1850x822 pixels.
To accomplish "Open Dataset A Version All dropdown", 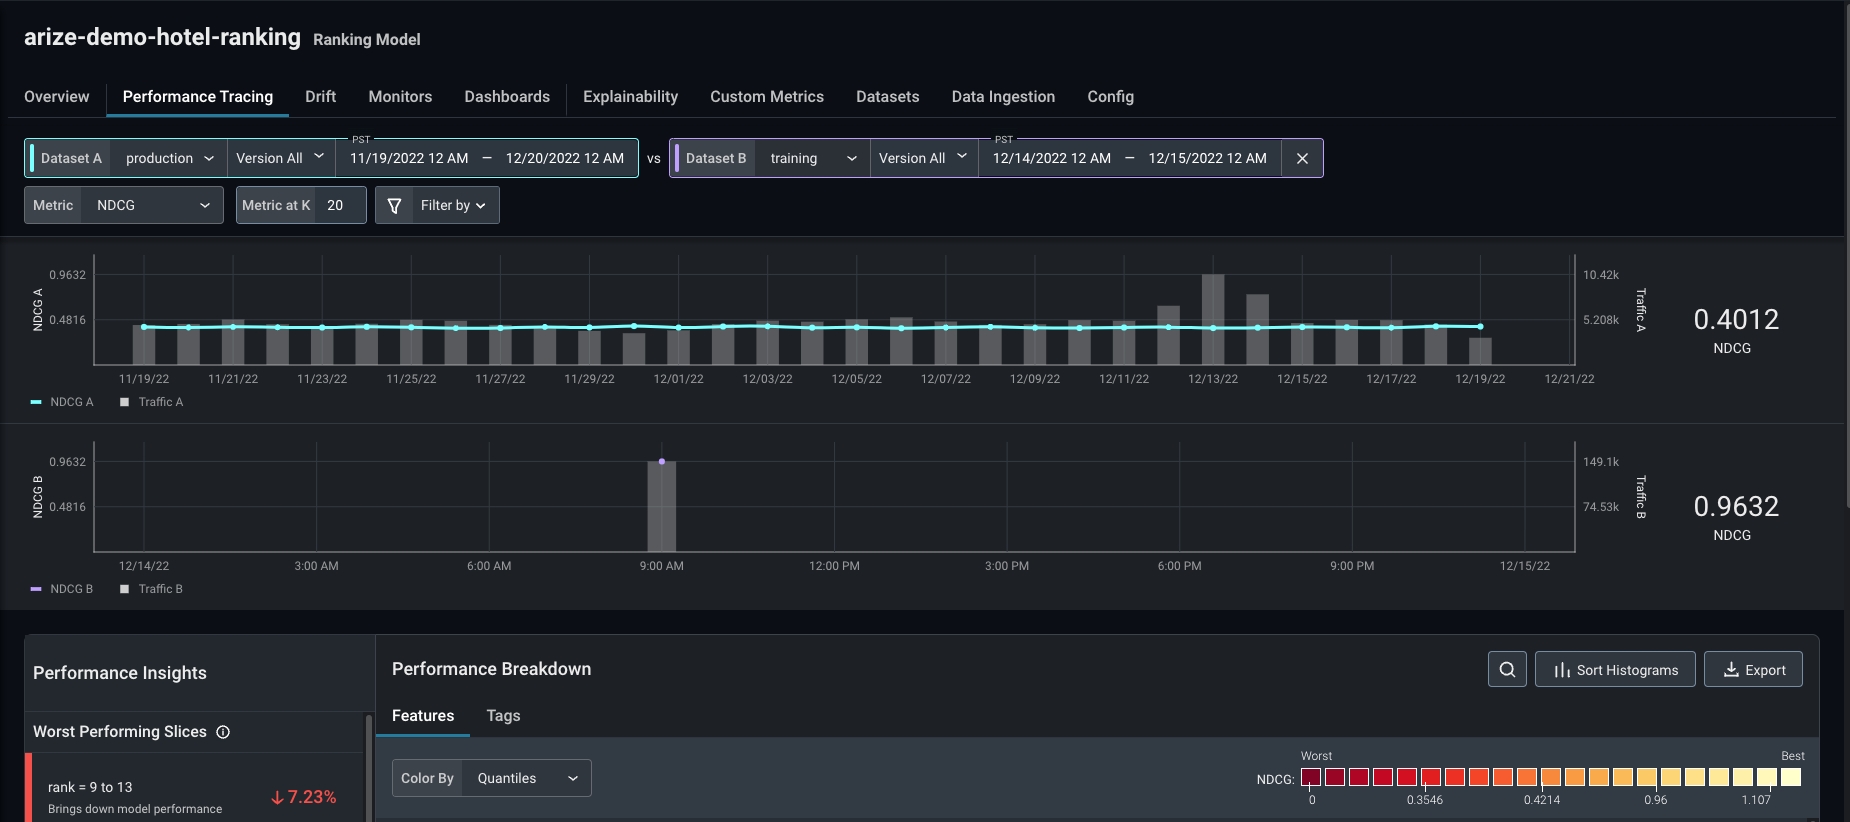I will [280, 158].
